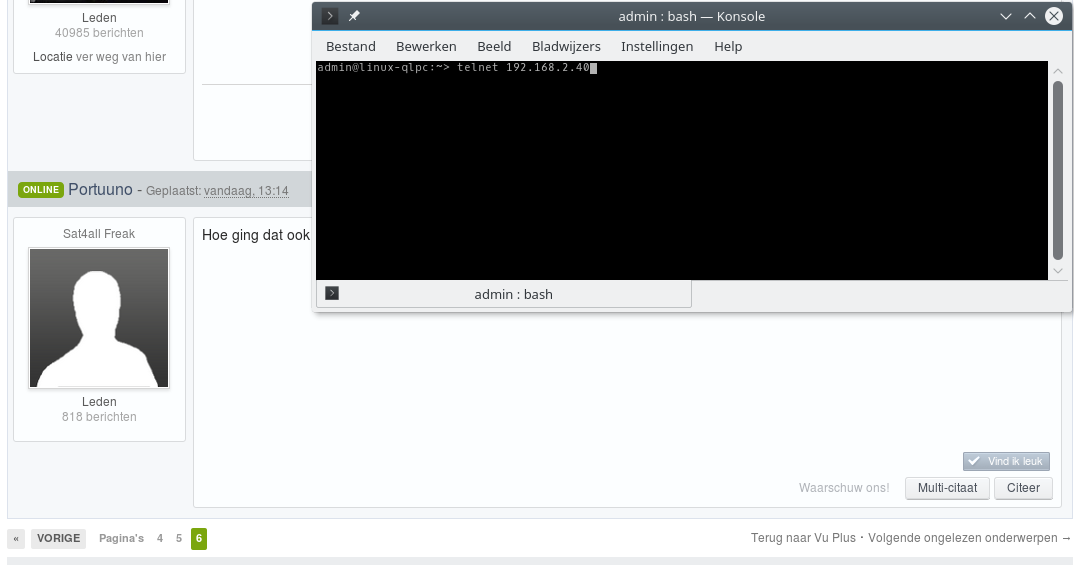
Task: Click the 'vandaag, 13:14' post timestamp
Action: coord(246,191)
